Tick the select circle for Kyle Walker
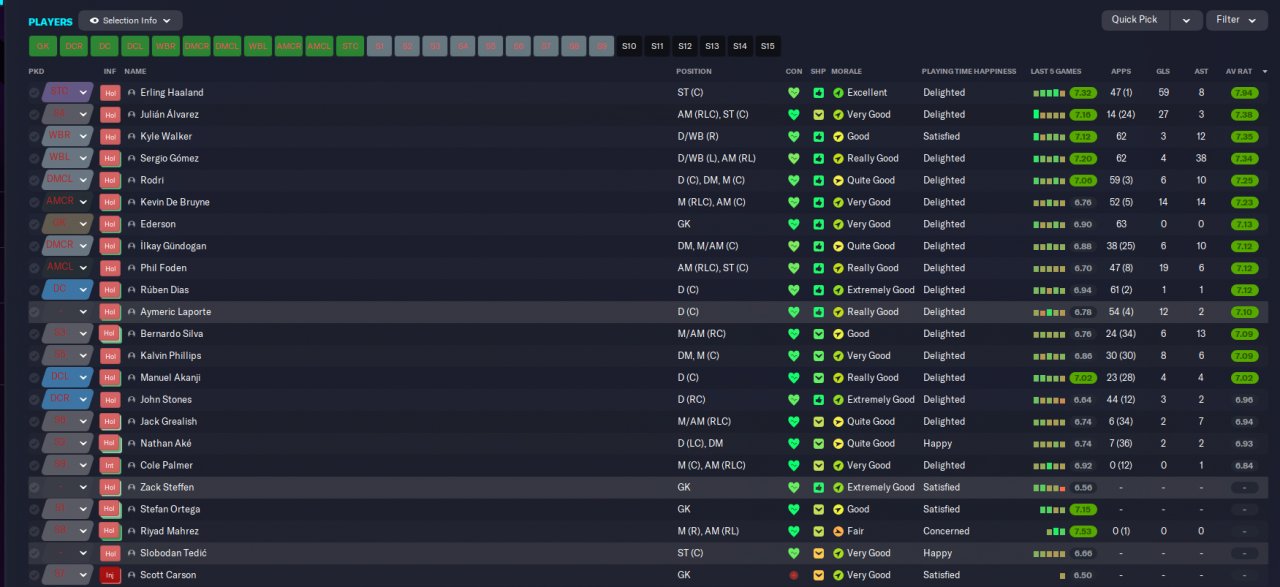Viewport: 1280px width, 587px height. (34, 136)
